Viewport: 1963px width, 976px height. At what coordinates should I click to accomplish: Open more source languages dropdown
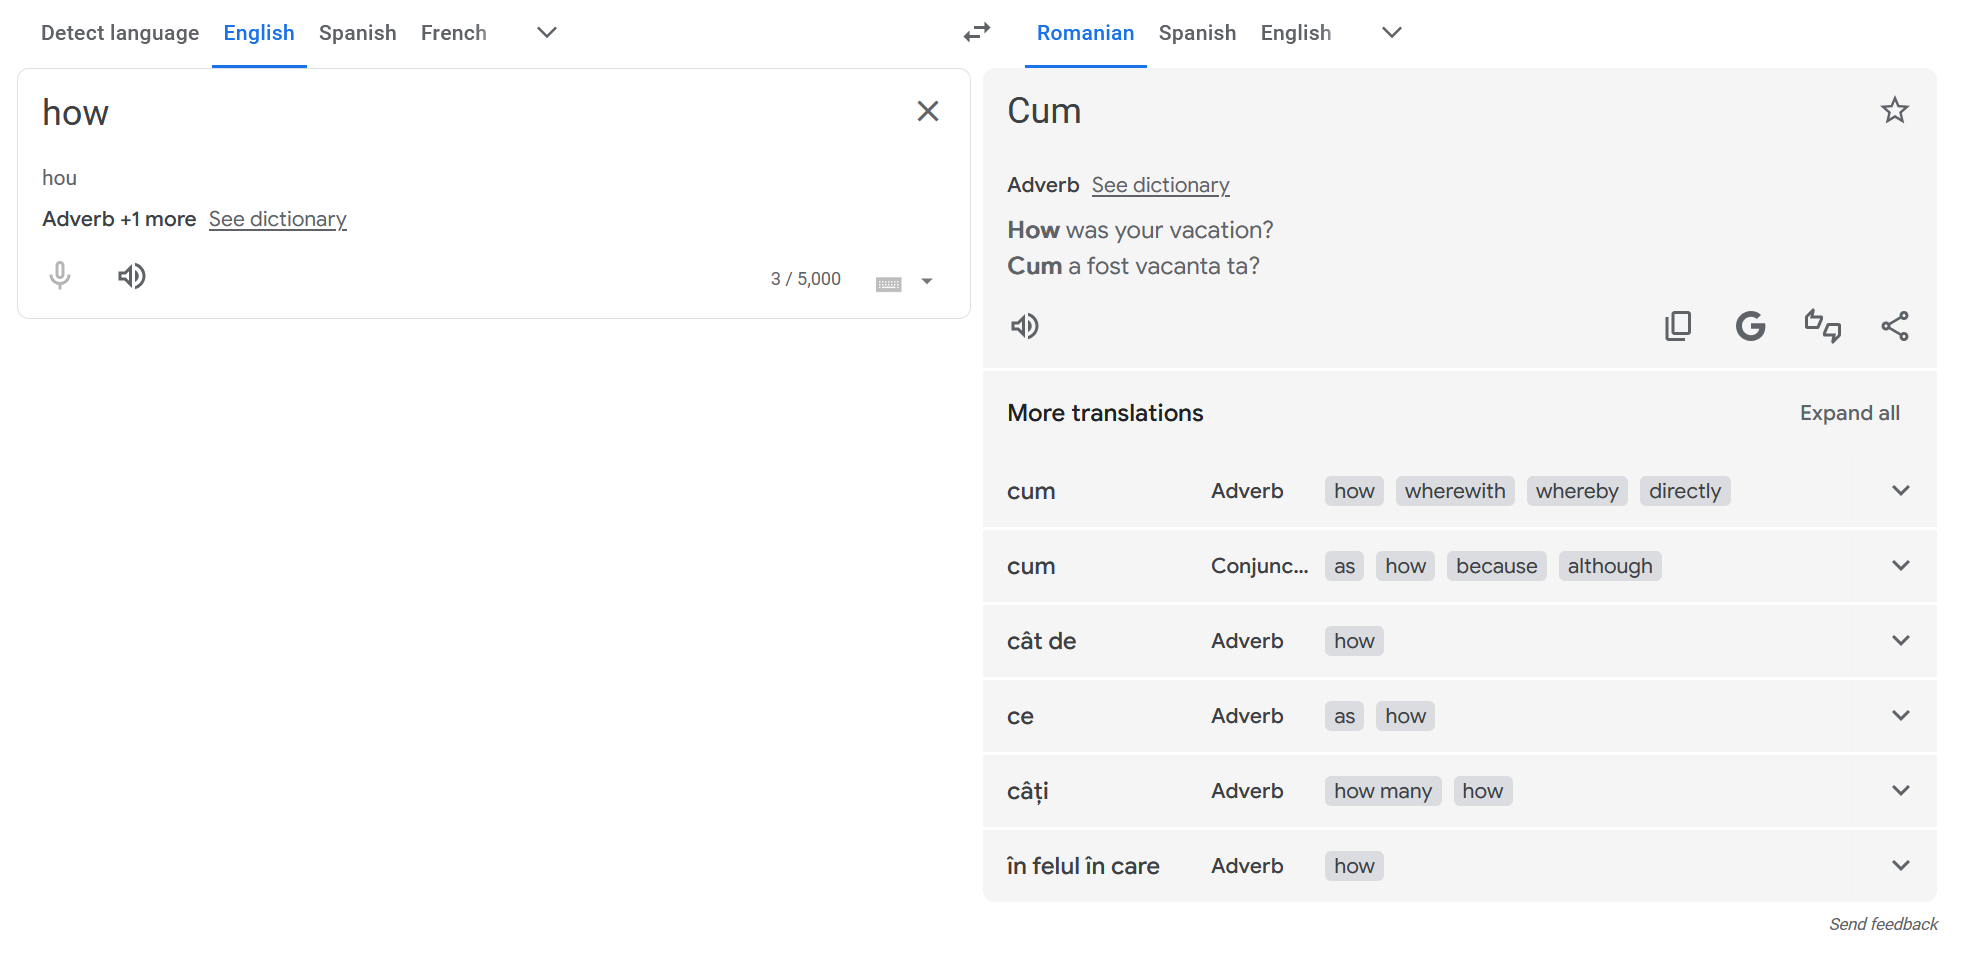tap(546, 33)
